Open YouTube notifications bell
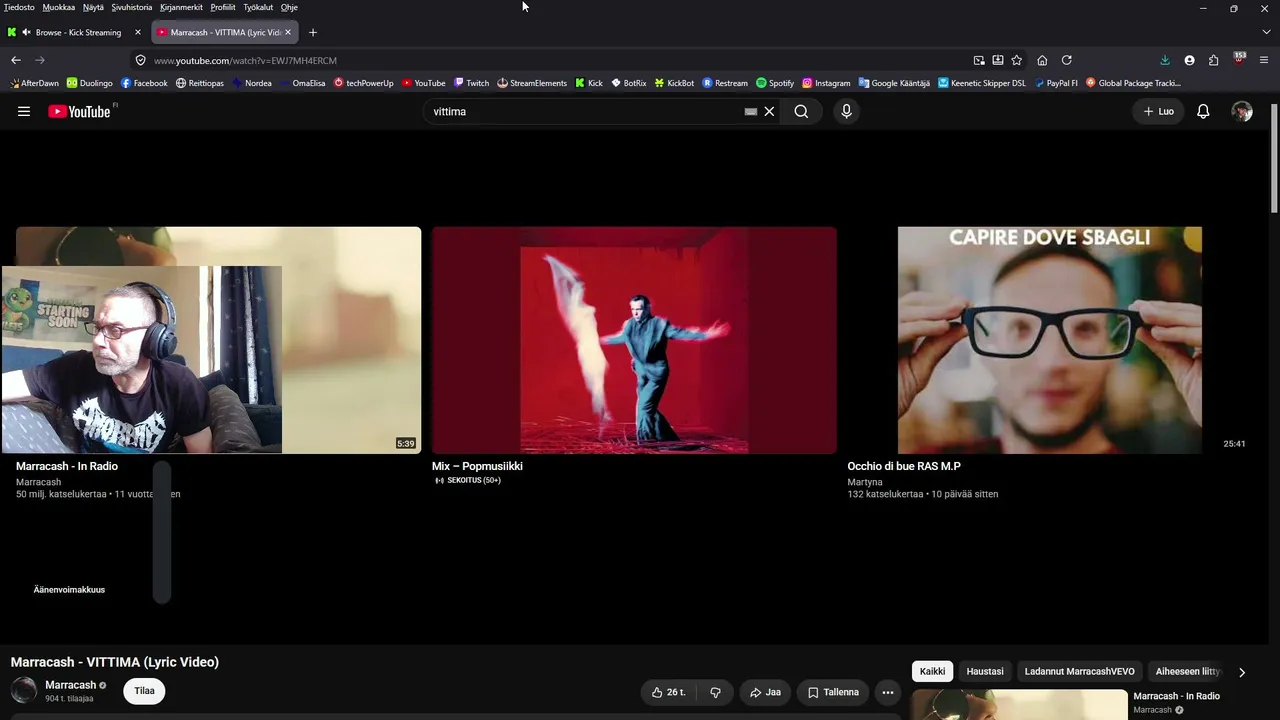The height and width of the screenshot is (720, 1280). click(1203, 112)
